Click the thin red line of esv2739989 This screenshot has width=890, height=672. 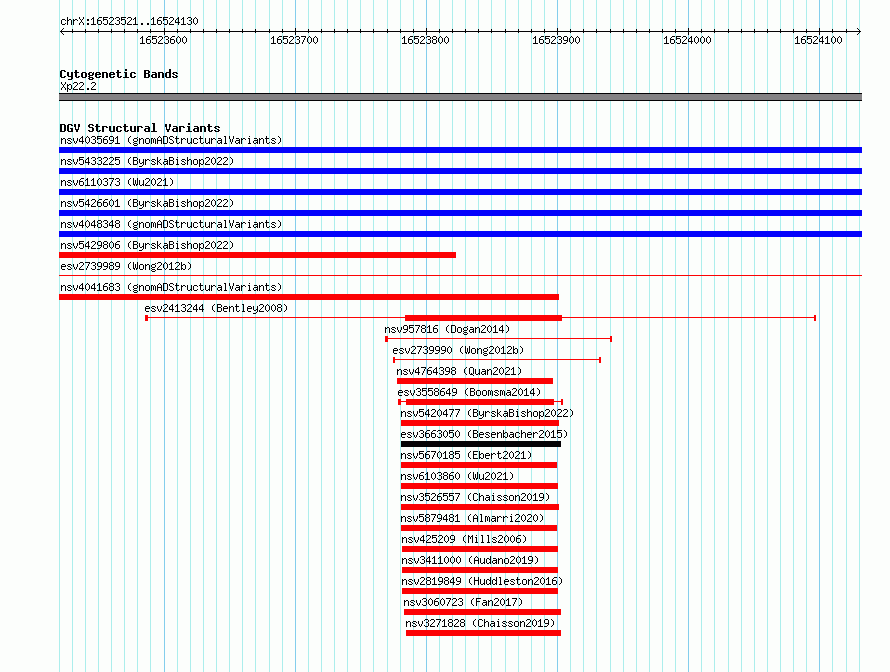click(x=460, y=276)
